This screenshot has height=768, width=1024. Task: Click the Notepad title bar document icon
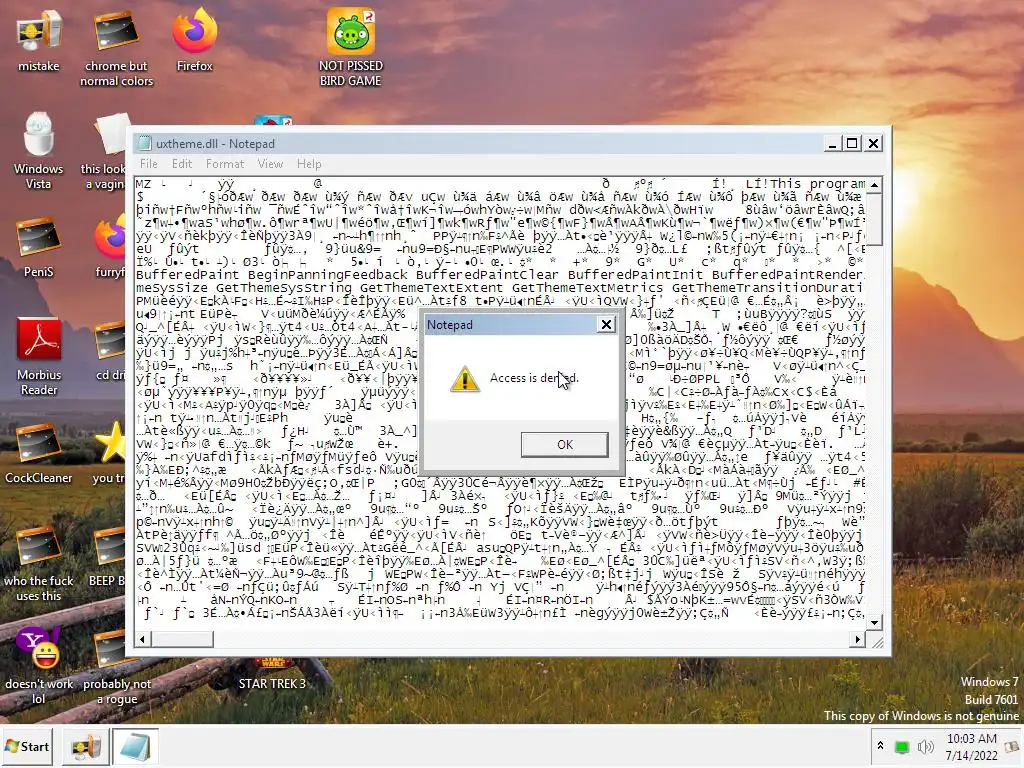(x=144, y=143)
